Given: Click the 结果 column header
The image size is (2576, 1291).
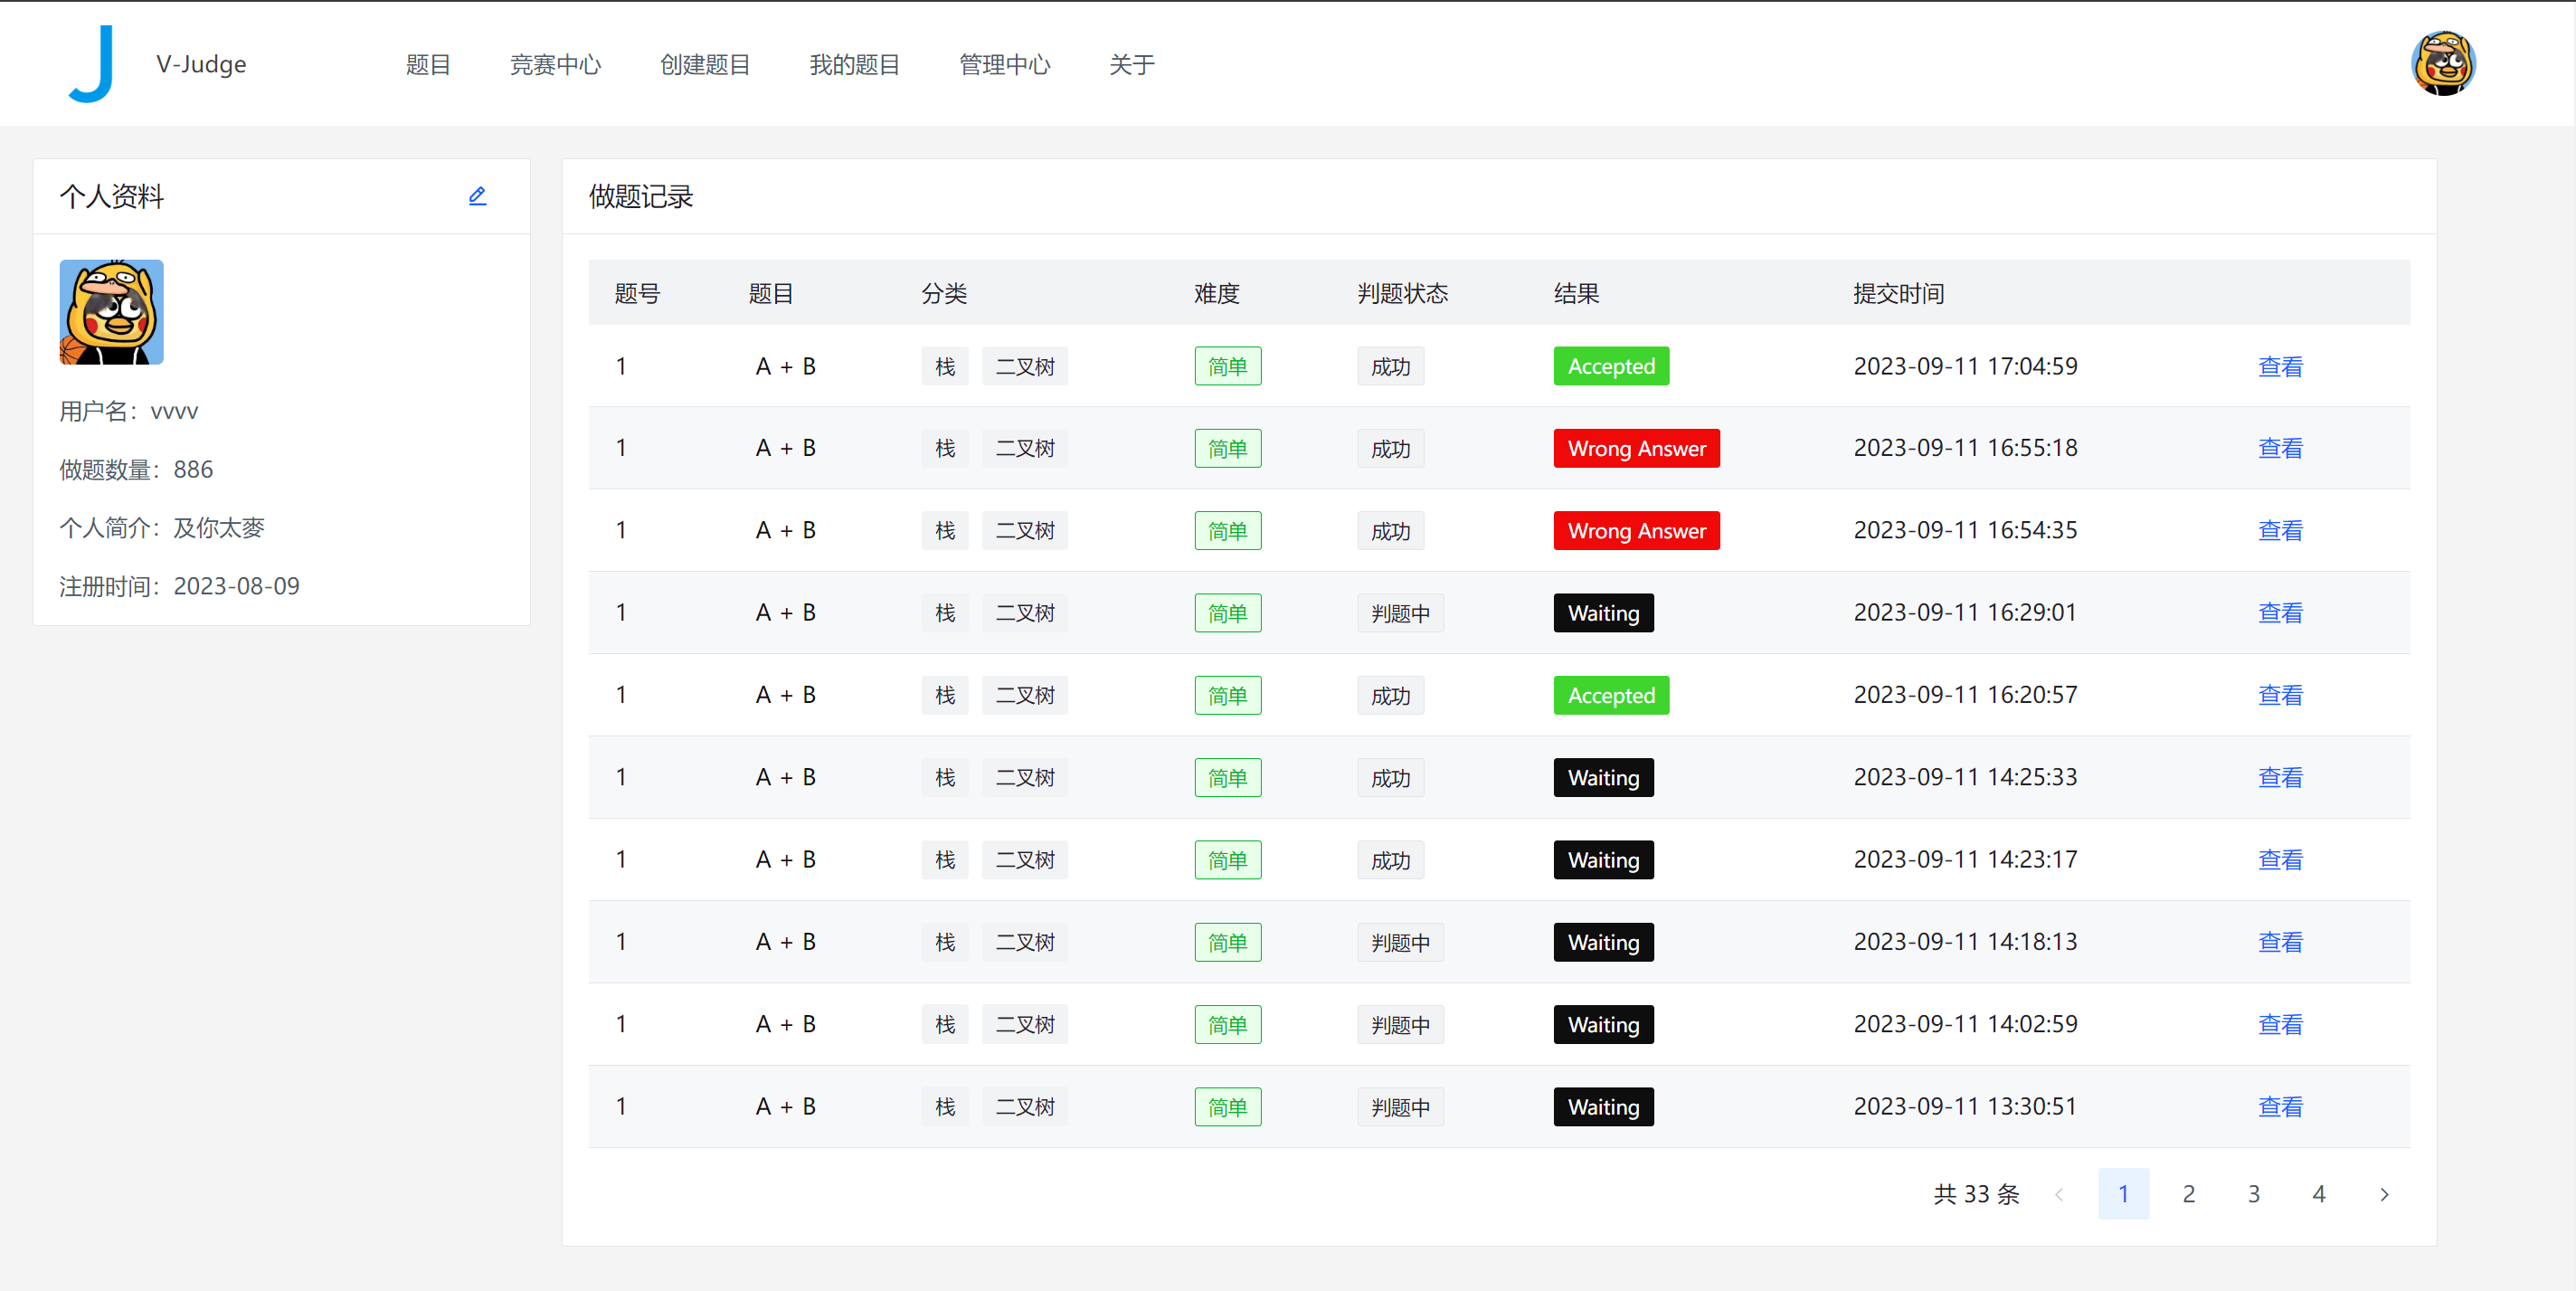Looking at the screenshot, I should (x=1576, y=293).
